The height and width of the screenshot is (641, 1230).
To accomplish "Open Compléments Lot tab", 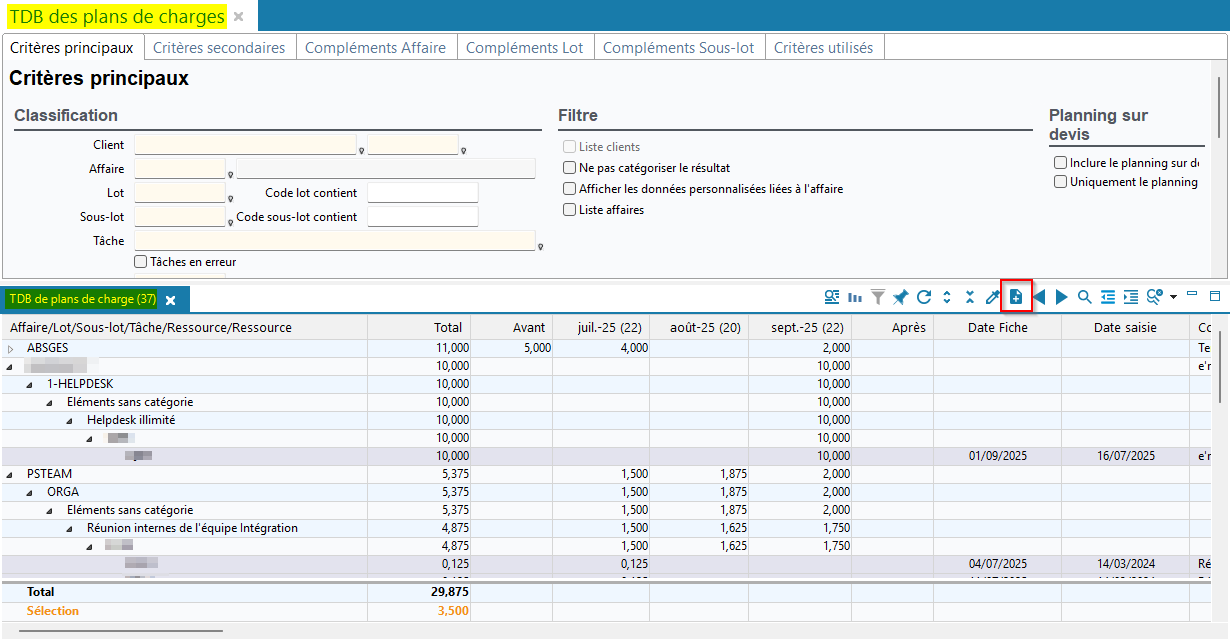I will (525, 47).
